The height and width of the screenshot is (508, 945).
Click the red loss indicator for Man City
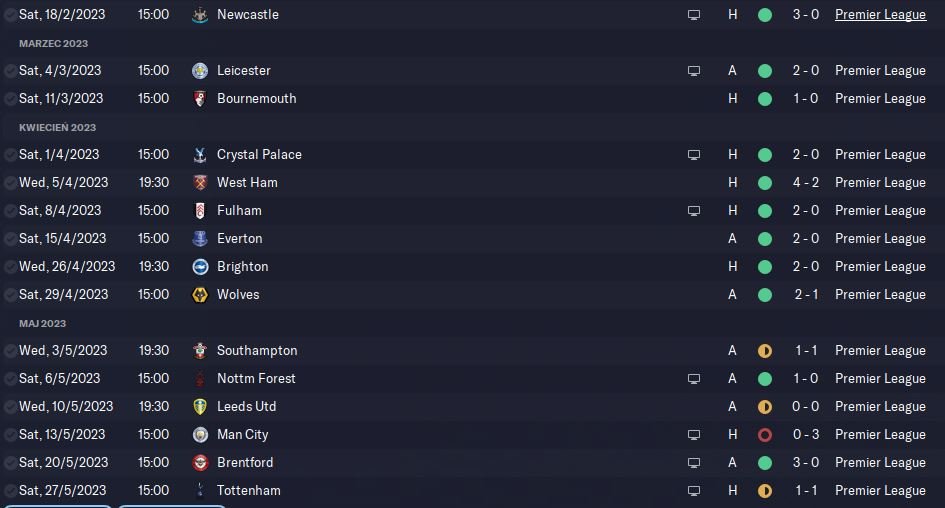[765, 434]
